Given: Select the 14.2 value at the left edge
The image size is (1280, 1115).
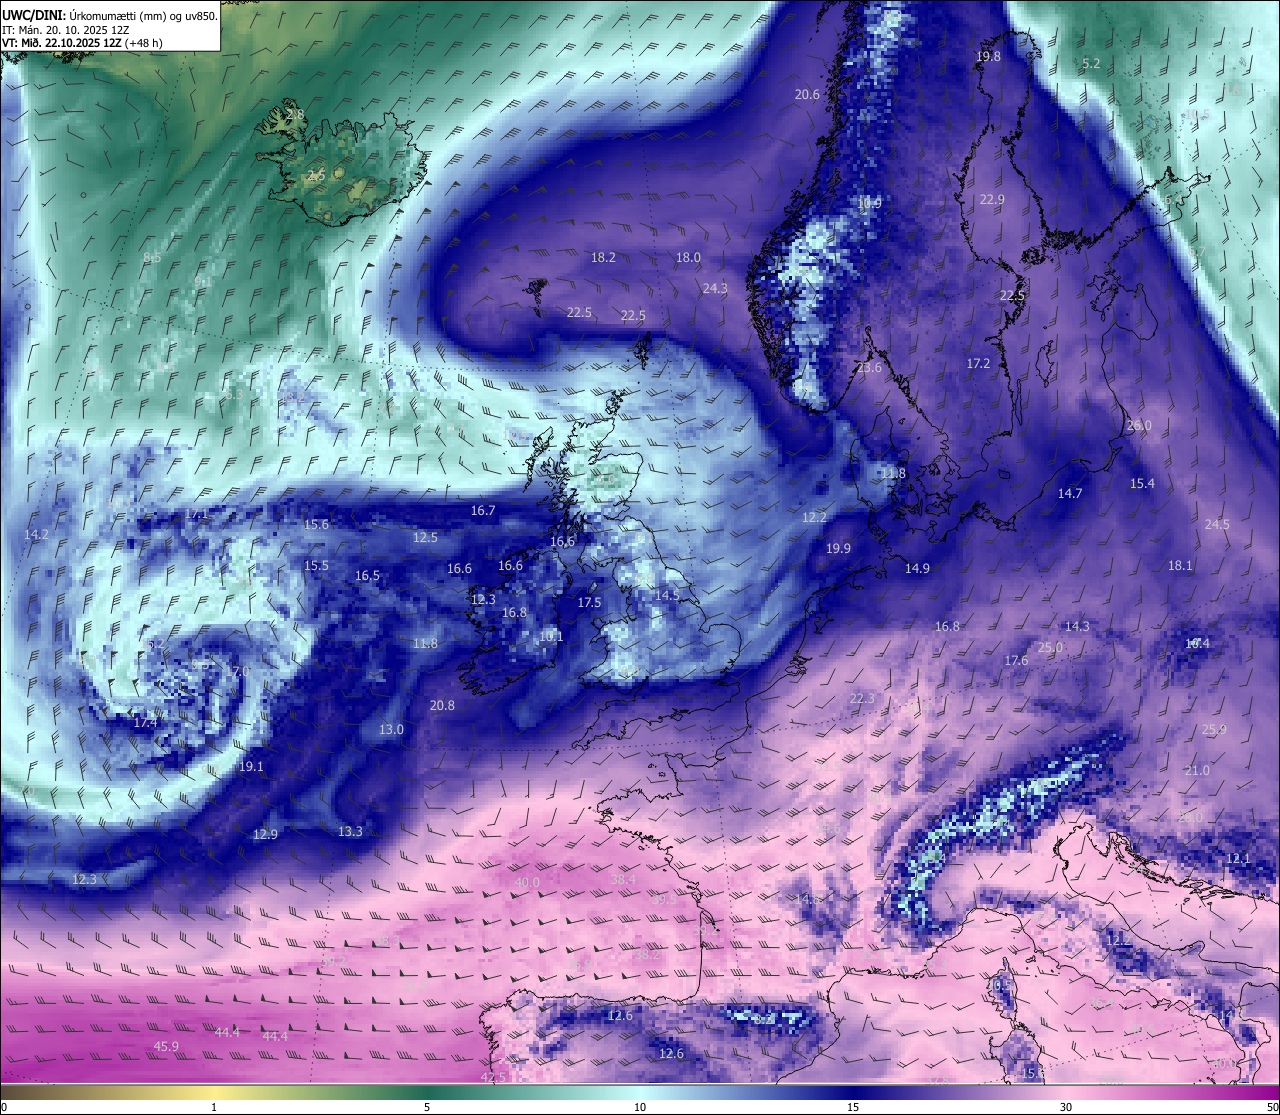Looking at the screenshot, I should (x=36, y=534).
